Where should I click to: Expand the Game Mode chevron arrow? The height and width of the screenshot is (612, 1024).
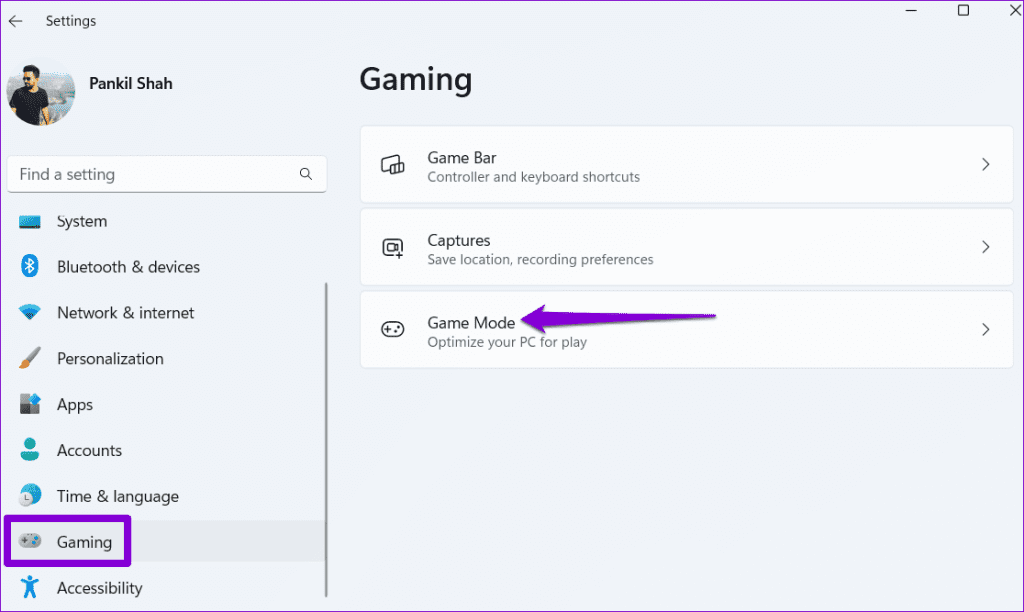coord(985,329)
